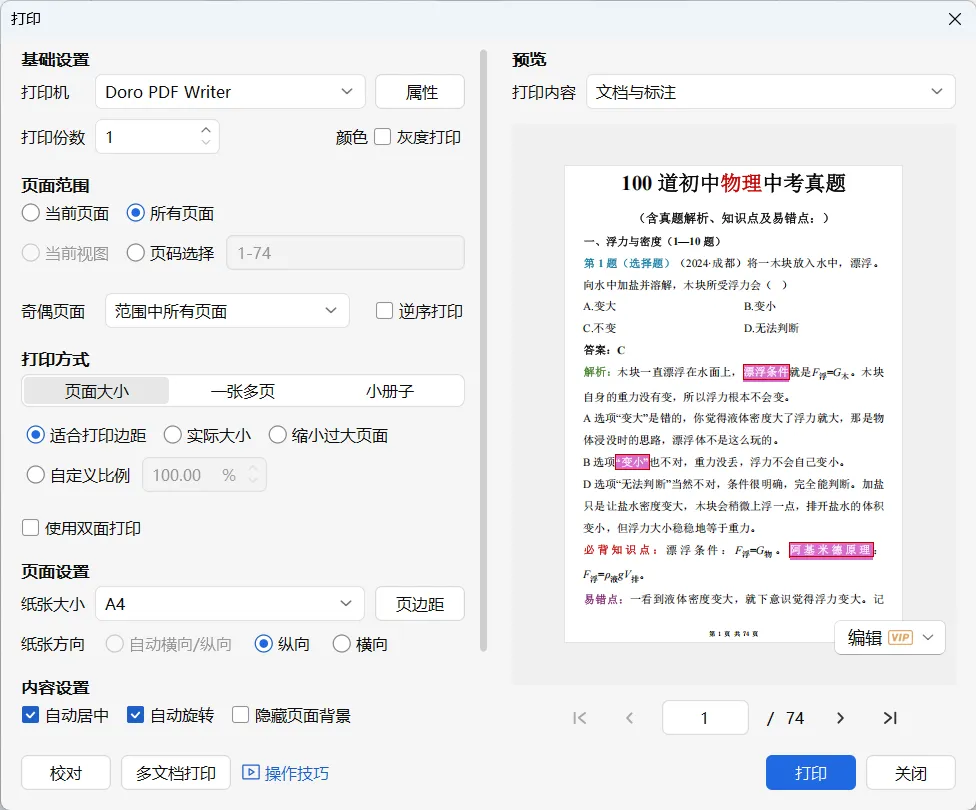Go to next preview page
Screen dimensions: 976x810
(840, 718)
